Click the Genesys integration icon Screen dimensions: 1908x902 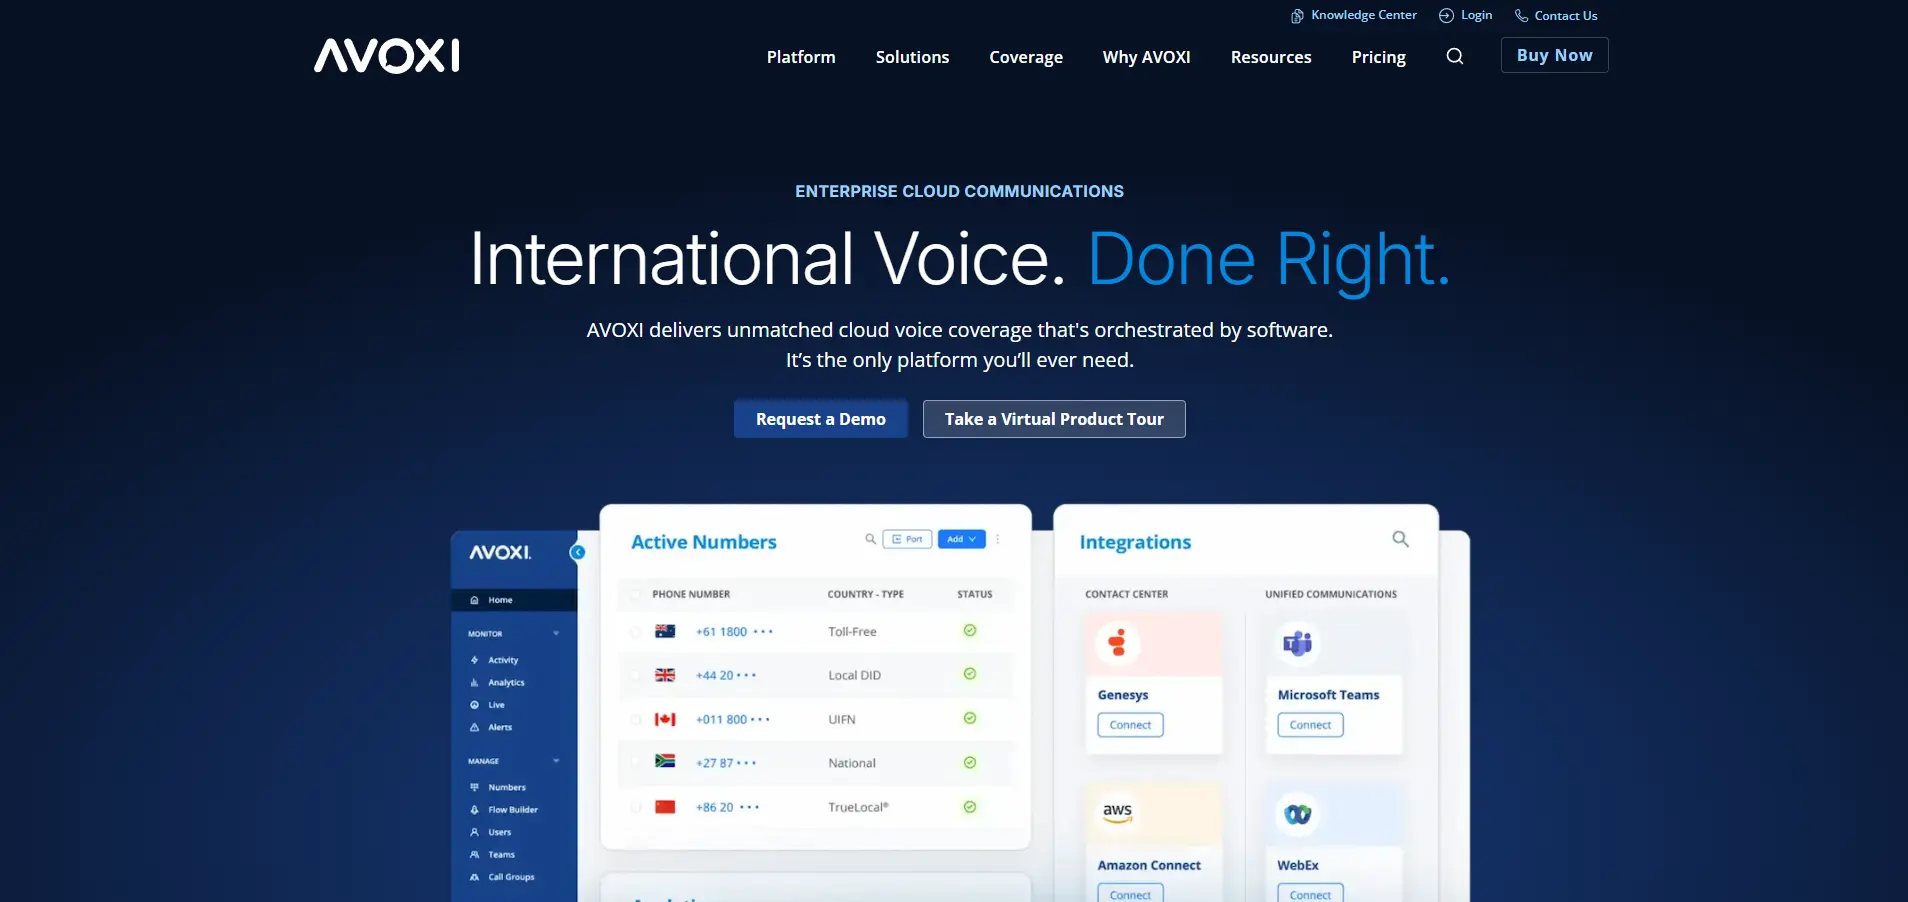click(1117, 642)
